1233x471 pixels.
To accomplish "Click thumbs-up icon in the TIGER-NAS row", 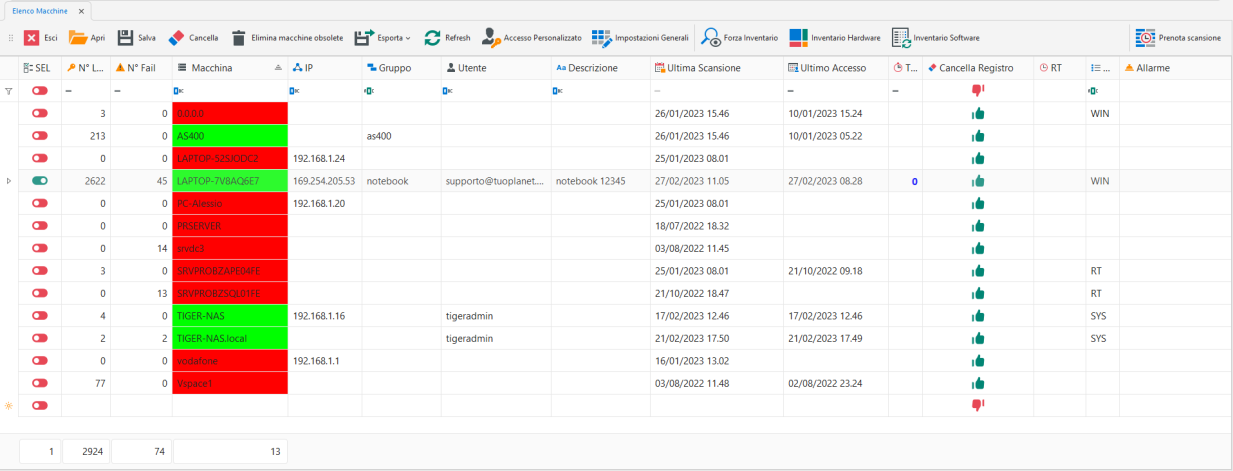I will [x=977, y=316].
